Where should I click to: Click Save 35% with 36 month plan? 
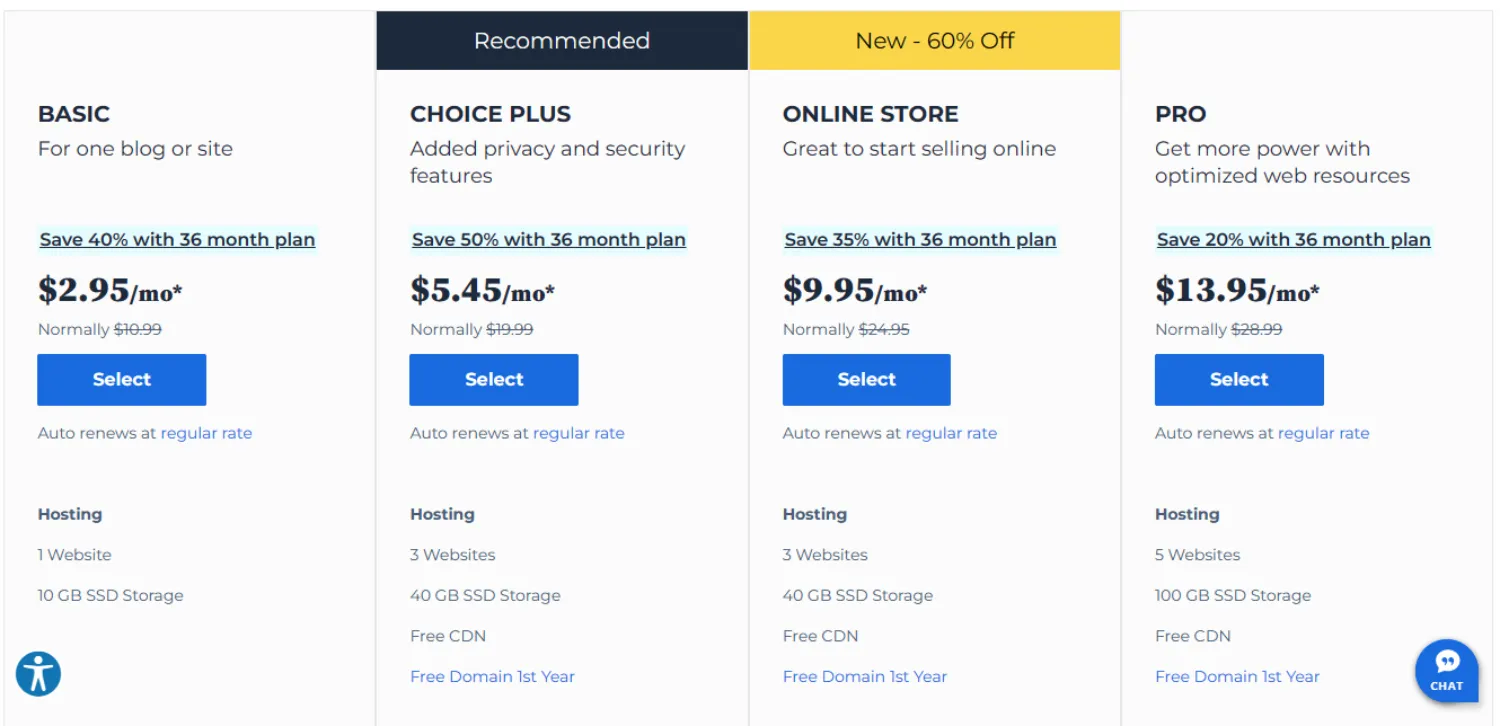pos(920,239)
